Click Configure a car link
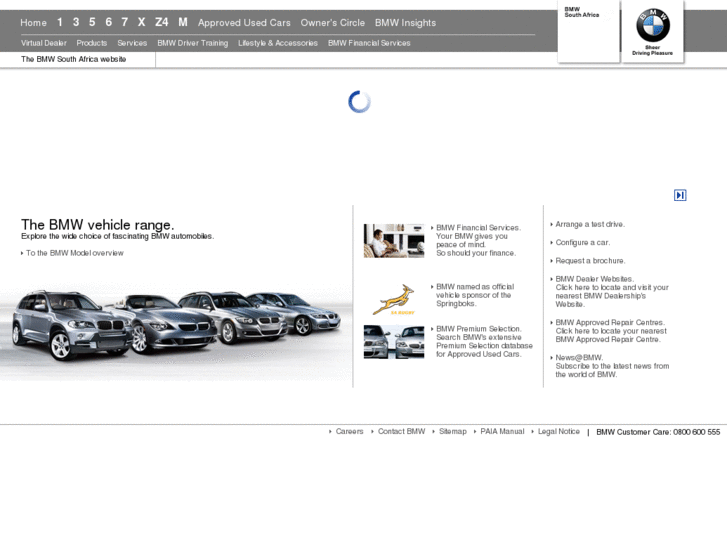The width and height of the screenshot is (727, 545). (583, 243)
